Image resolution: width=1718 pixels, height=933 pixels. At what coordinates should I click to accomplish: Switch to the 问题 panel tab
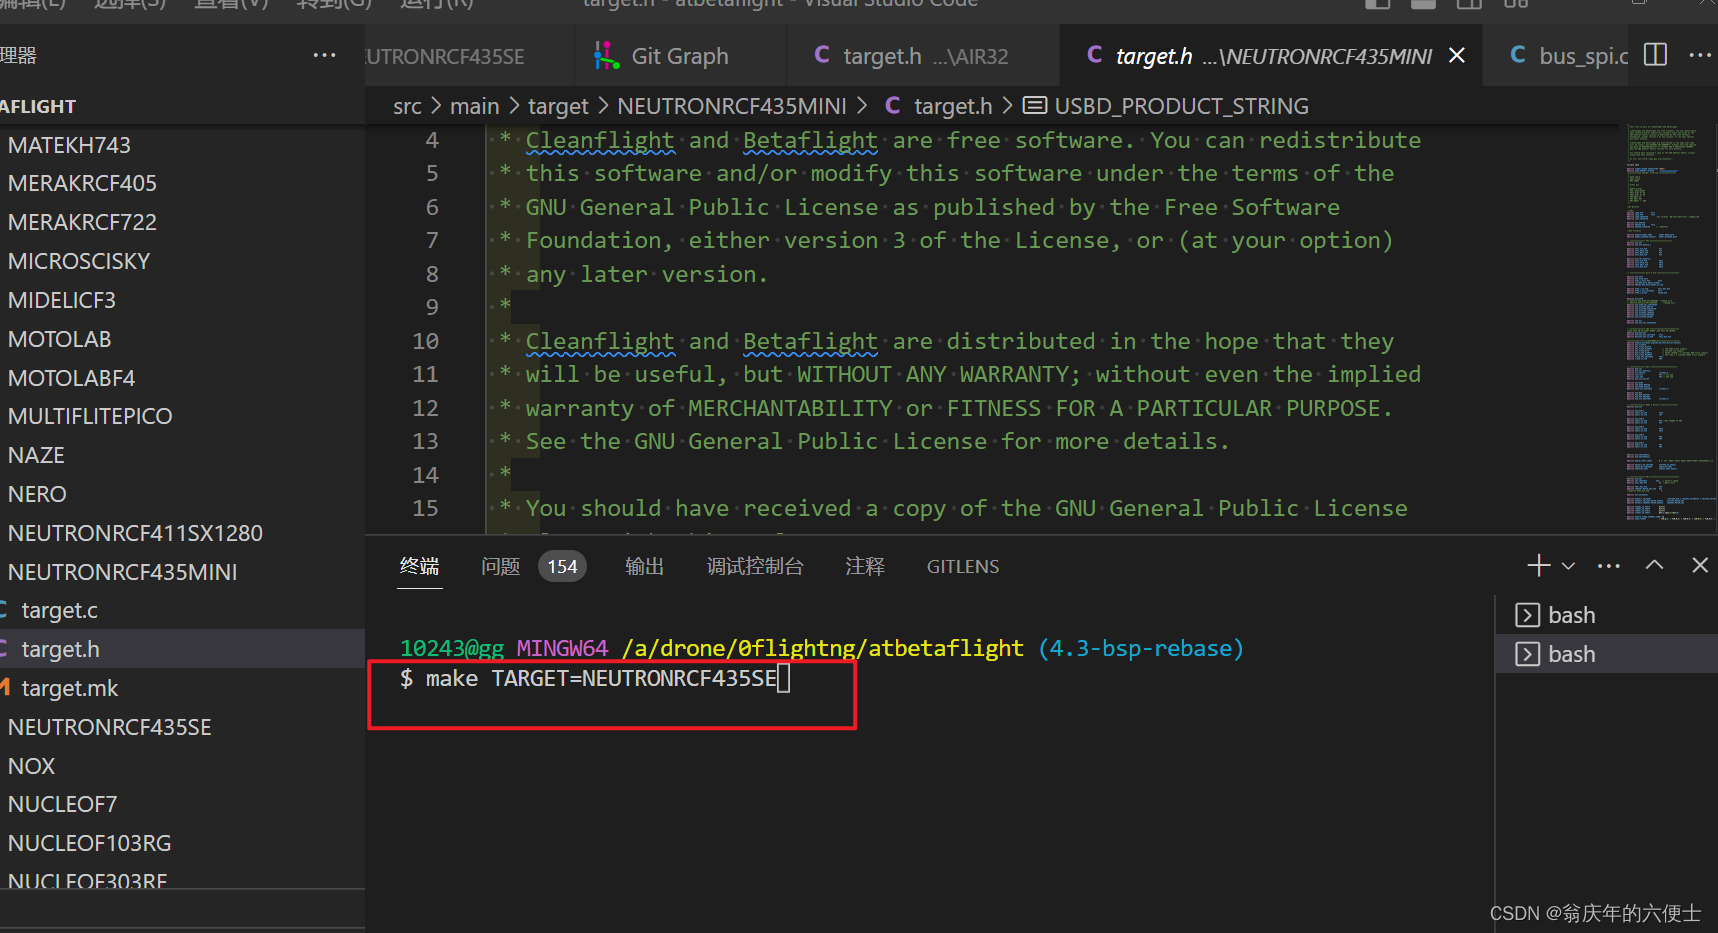pos(500,566)
